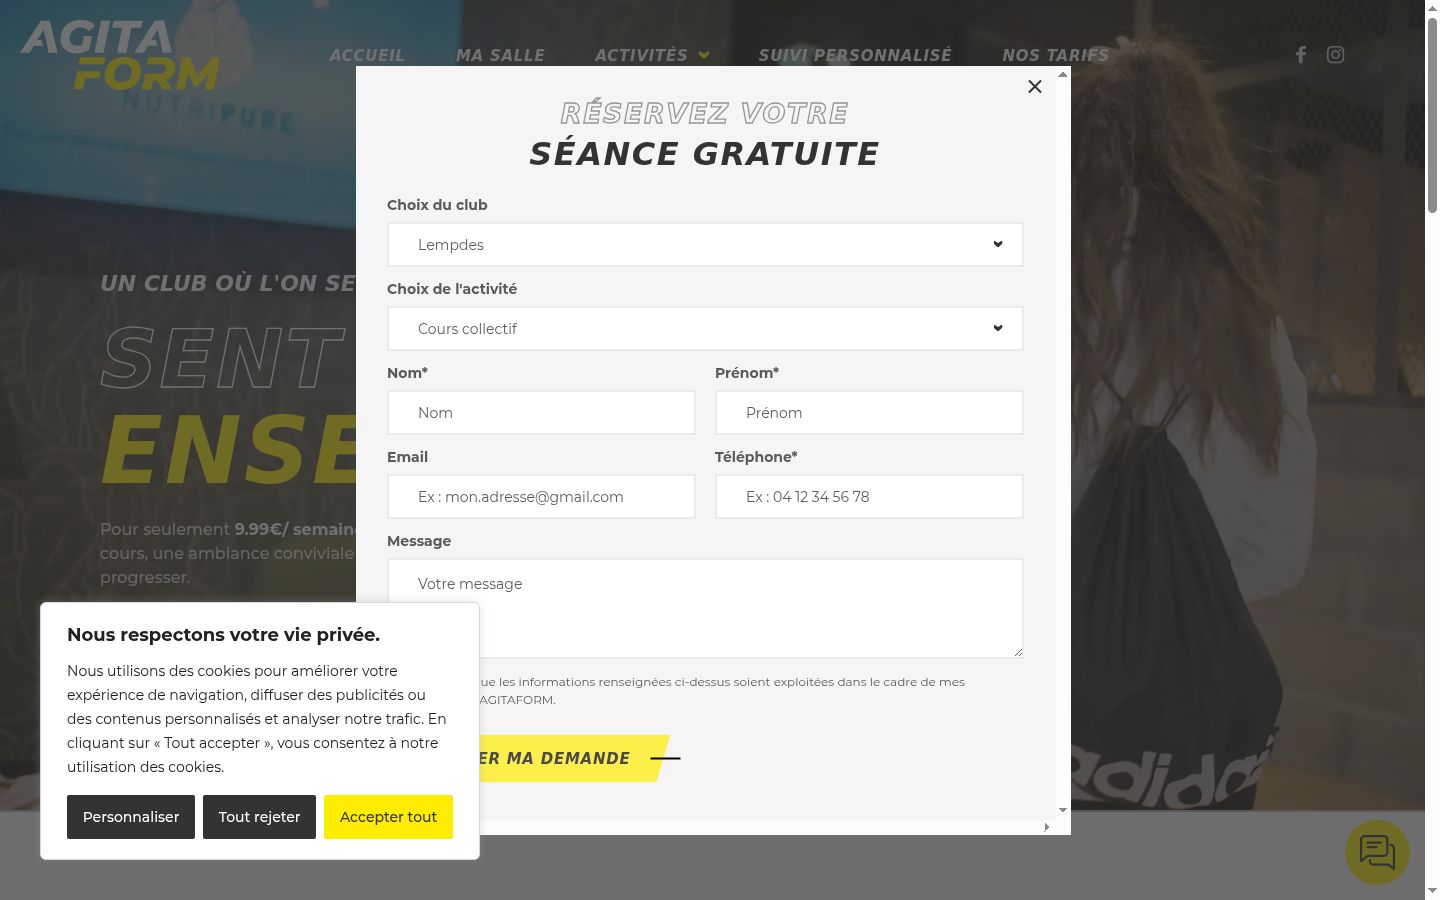Open Nos Tarifs page
1440x900 pixels.
[1056, 55]
